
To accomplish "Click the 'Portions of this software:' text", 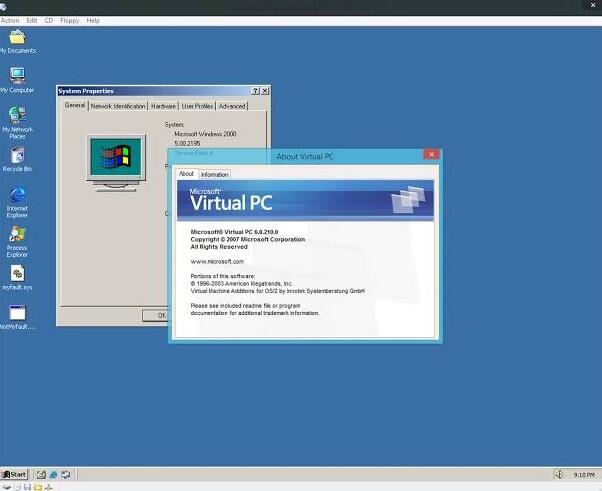I will [x=223, y=276].
